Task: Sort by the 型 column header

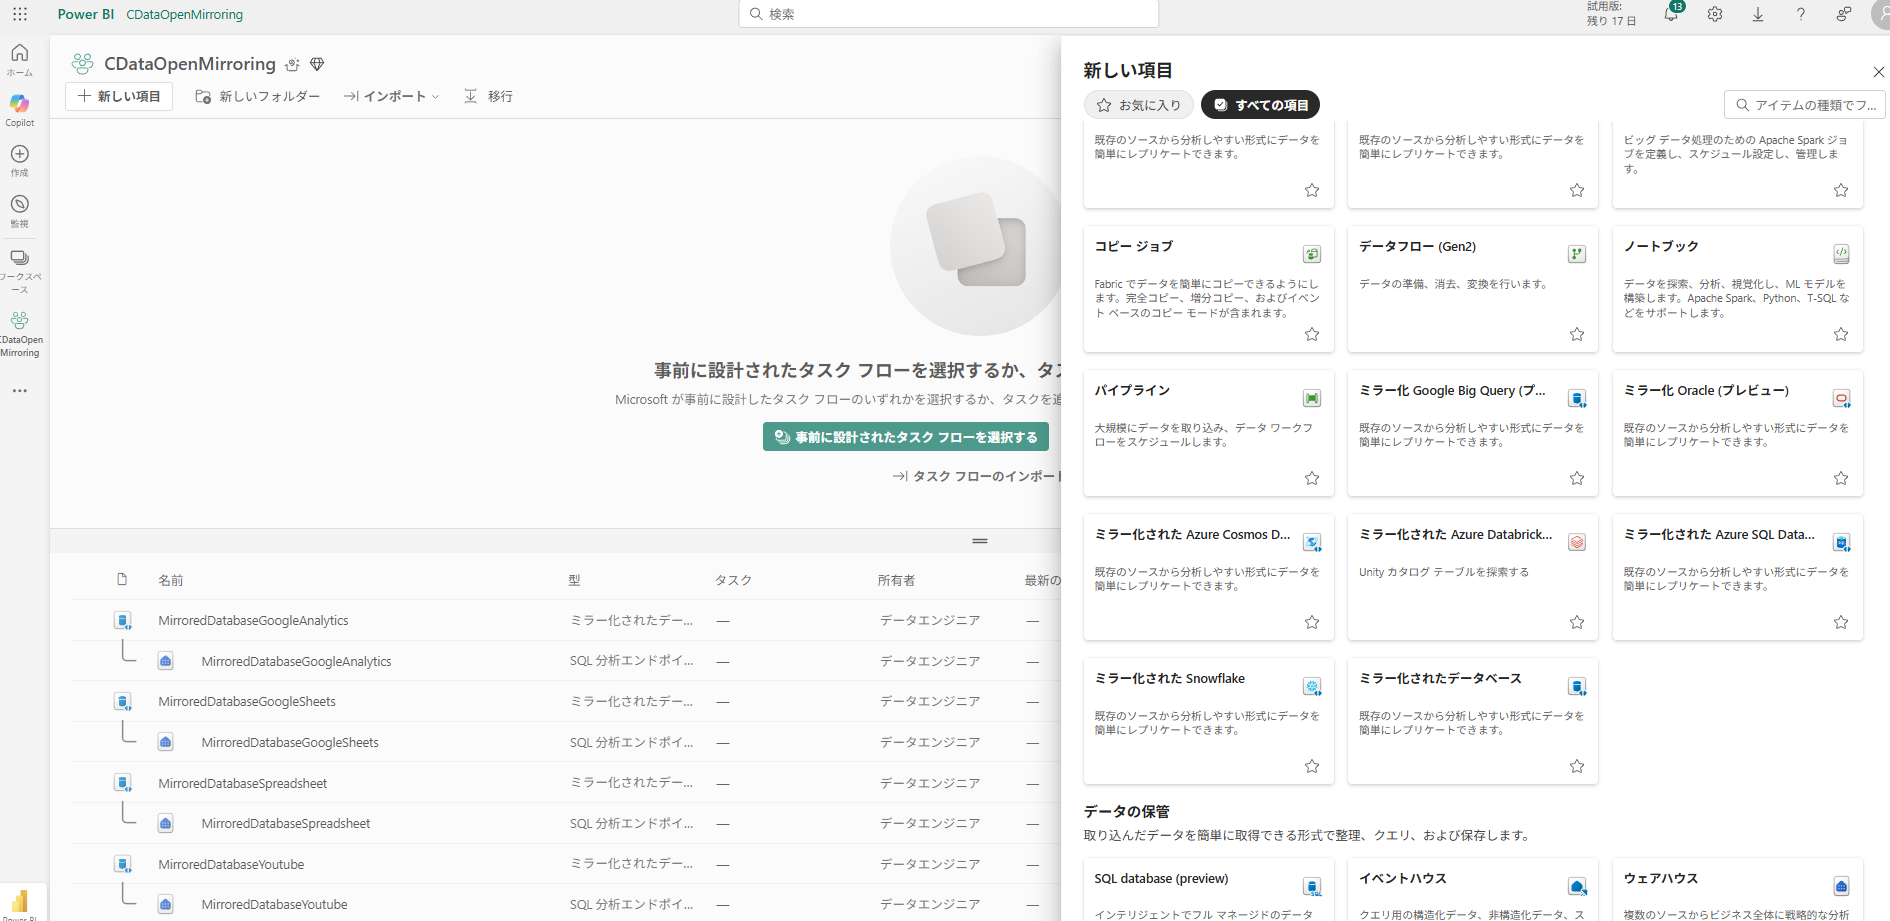Action: pyautogui.click(x=575, y=580)
